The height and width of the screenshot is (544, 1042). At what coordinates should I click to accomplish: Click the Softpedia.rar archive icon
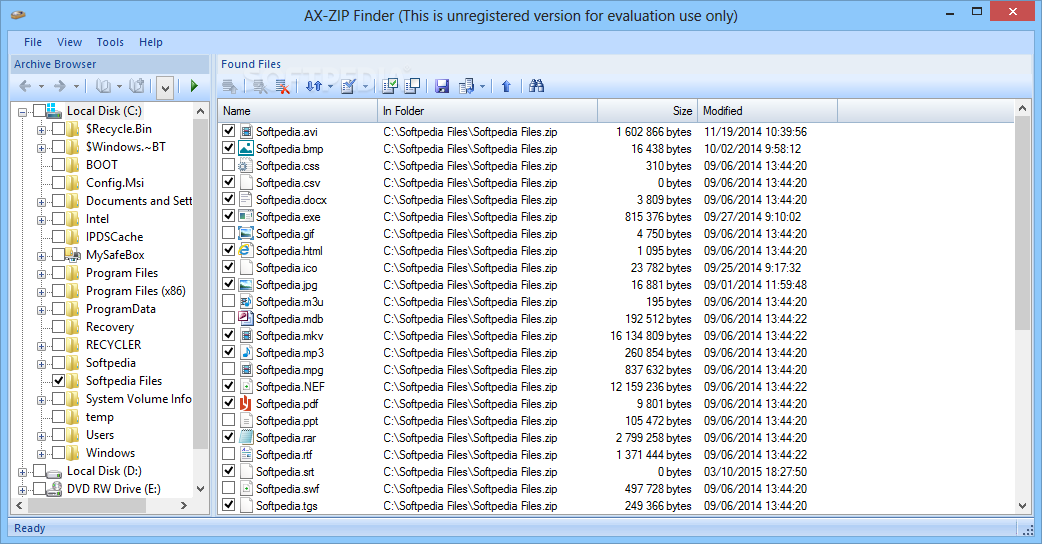(246, 437)
